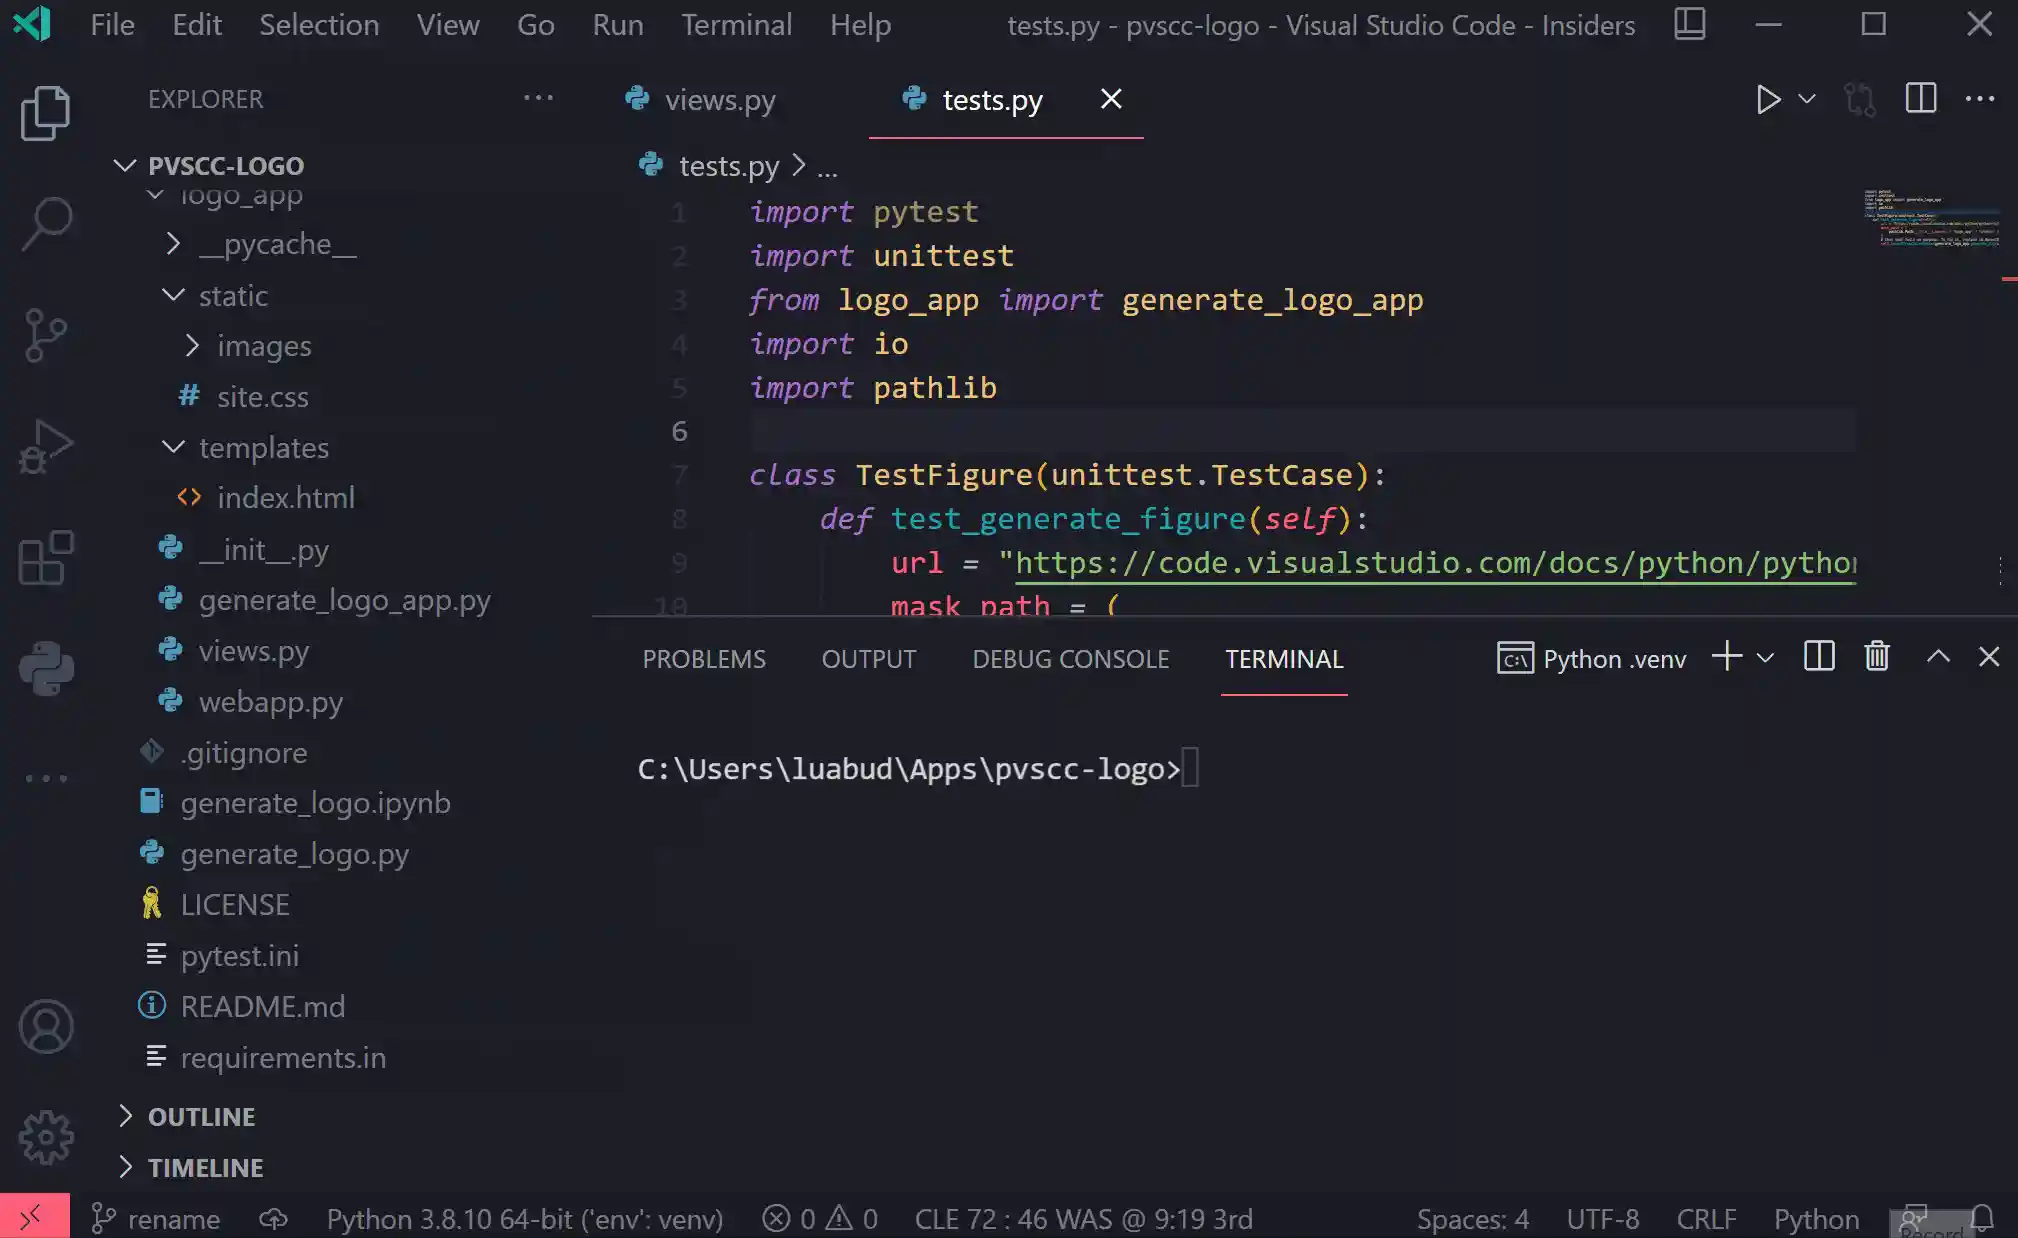Open the Manage settings gear

pos(45,1137)
